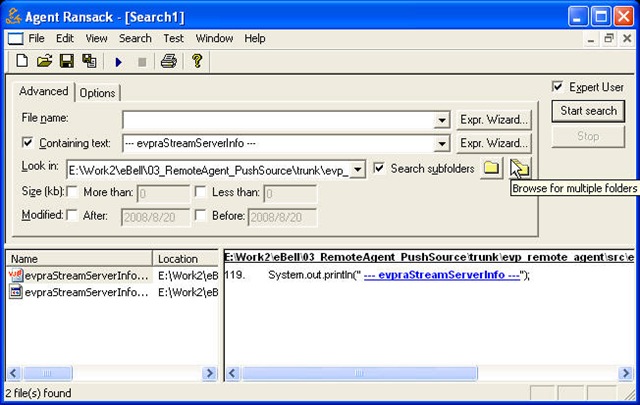Click the highlighted evpraStreamServerInfo match link
The width and height of the screenshot is (640, 405).
(442, 275)
